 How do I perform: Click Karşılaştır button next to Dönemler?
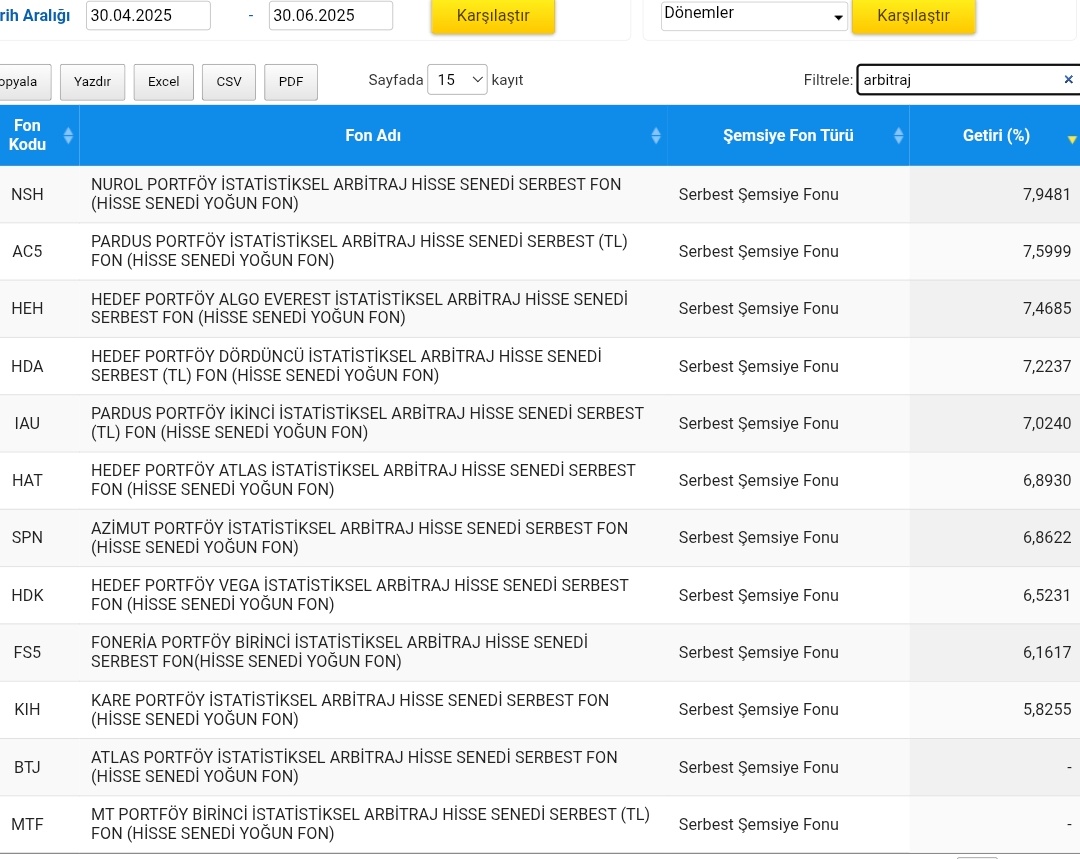tap(913, 15)
